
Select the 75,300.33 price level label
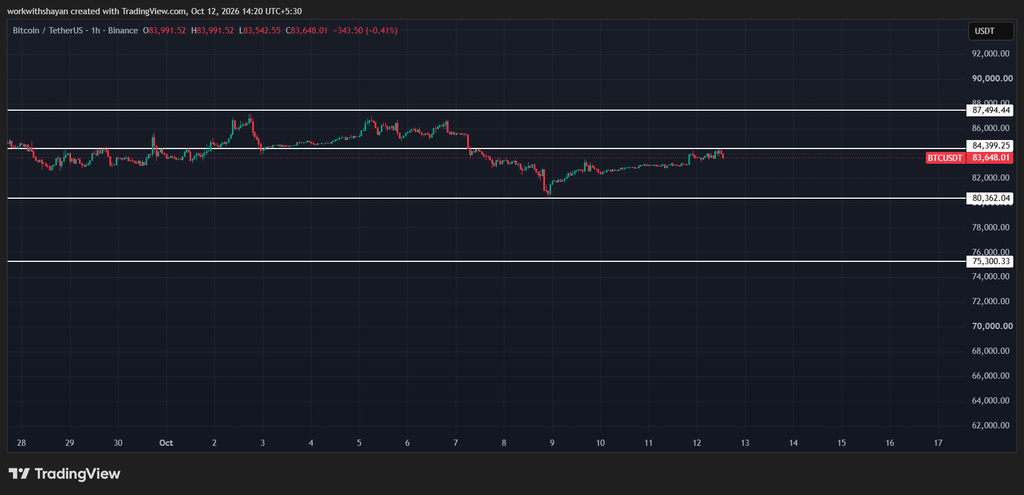tap(991, 261)
